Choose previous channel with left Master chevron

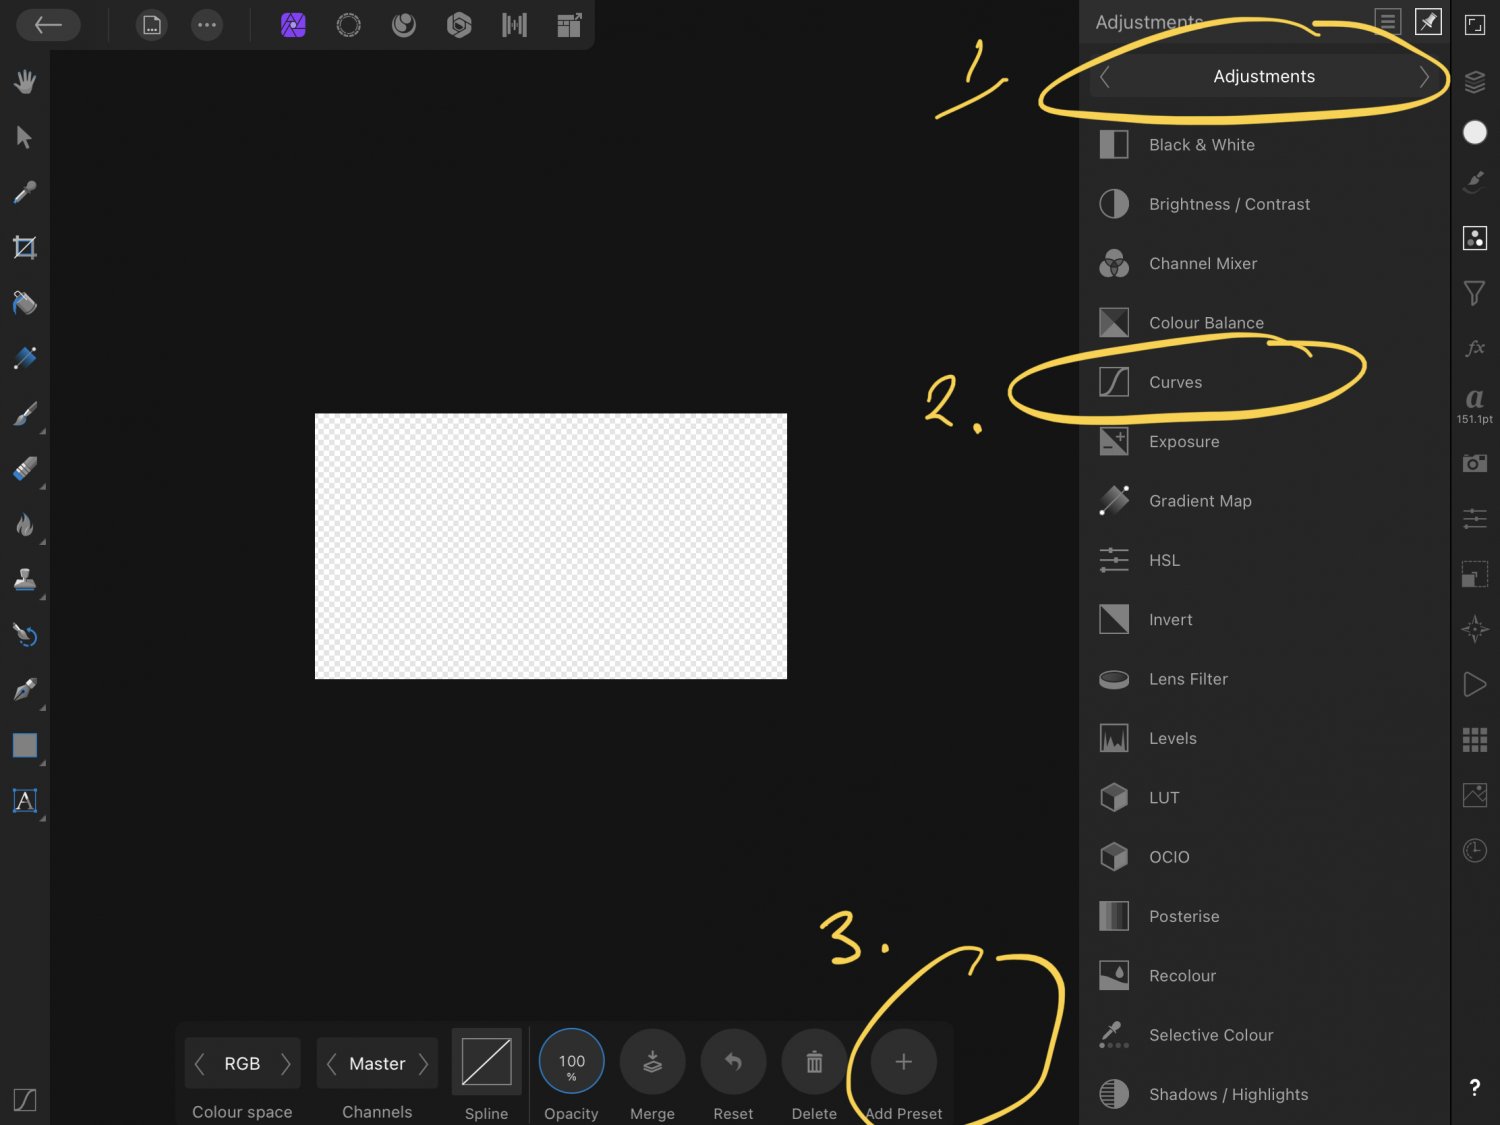tap(331, 1064)
